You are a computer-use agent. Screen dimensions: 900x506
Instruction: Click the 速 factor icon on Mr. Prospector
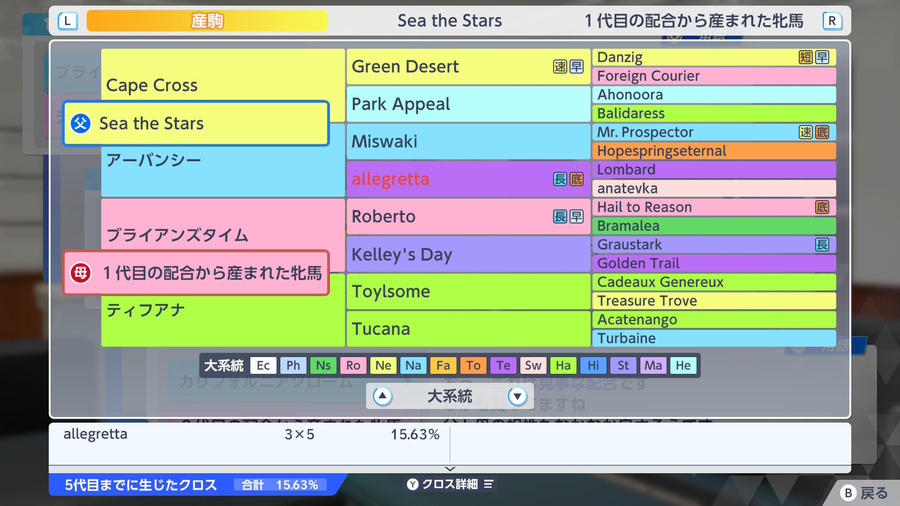pyautogui.click(x=805, y=132)
